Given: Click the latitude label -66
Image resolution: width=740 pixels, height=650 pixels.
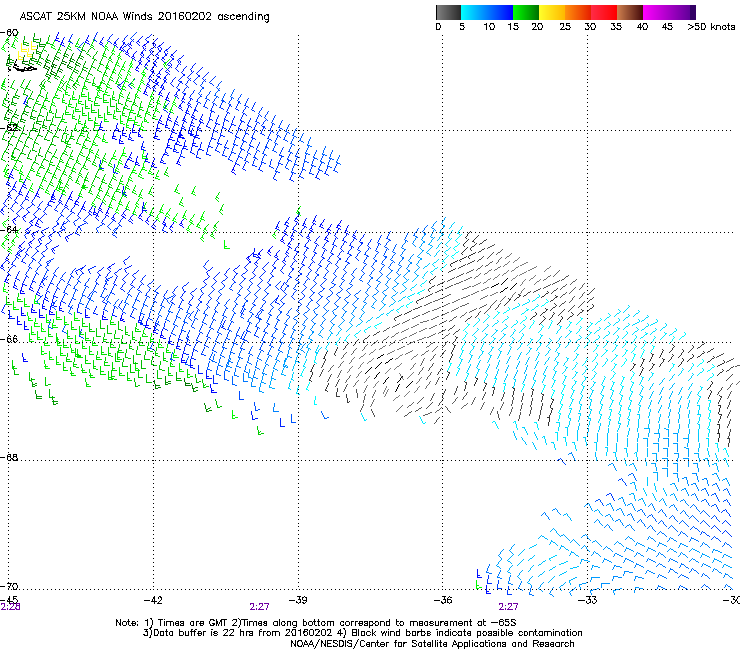Looking at the screenshot, I should click(10, 339).
